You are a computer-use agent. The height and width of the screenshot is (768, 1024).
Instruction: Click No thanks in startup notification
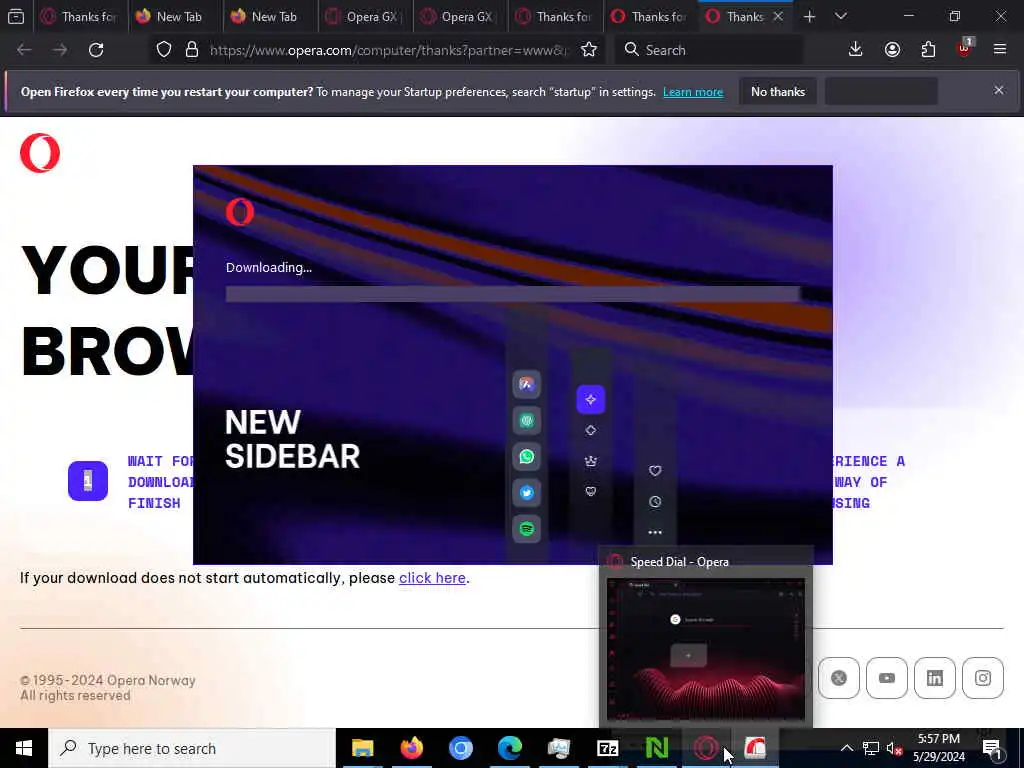click(778, 91)
